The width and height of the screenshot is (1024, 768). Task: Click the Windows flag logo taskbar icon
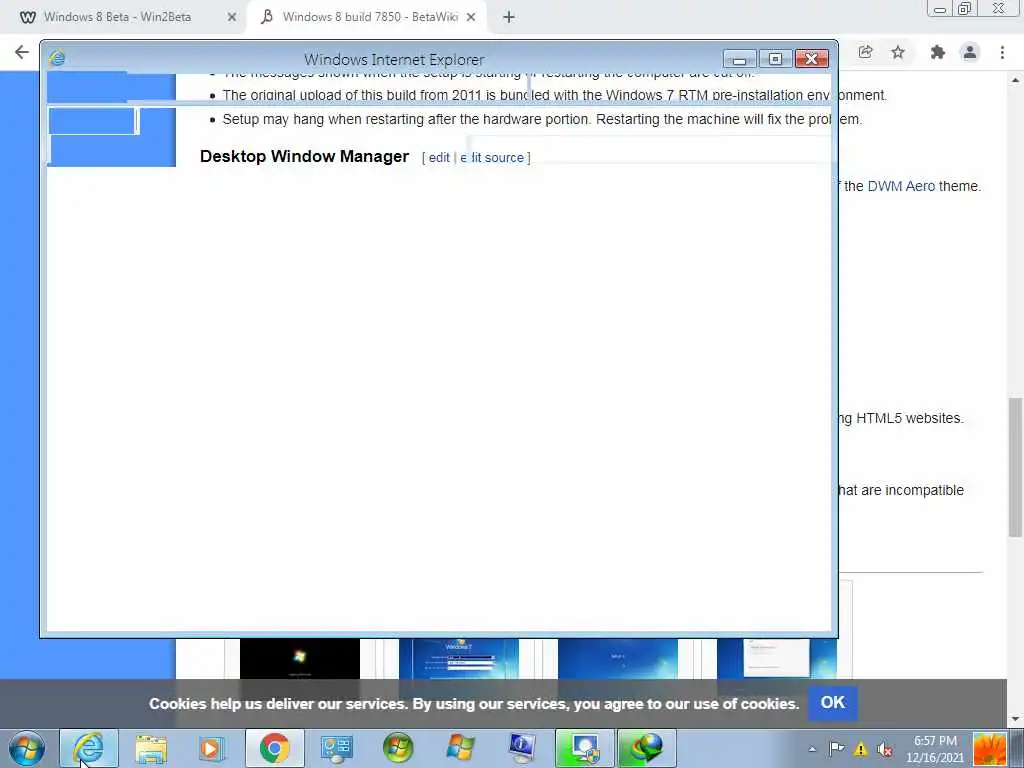coord(460,748)
